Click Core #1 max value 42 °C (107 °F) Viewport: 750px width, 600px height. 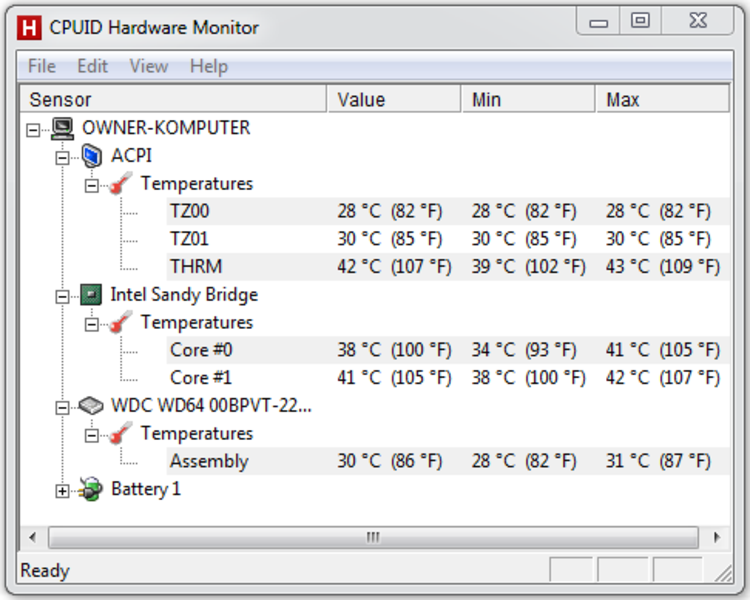662,378
